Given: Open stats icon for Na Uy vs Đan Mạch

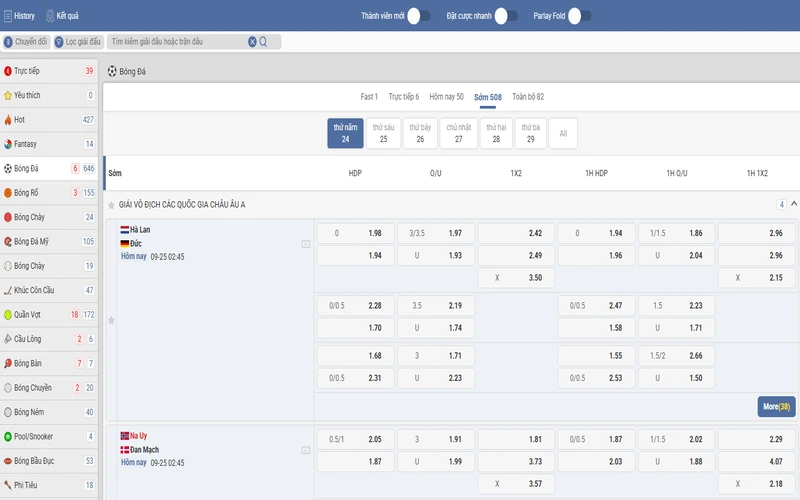Looking at the screenshot, I should 306,451.
